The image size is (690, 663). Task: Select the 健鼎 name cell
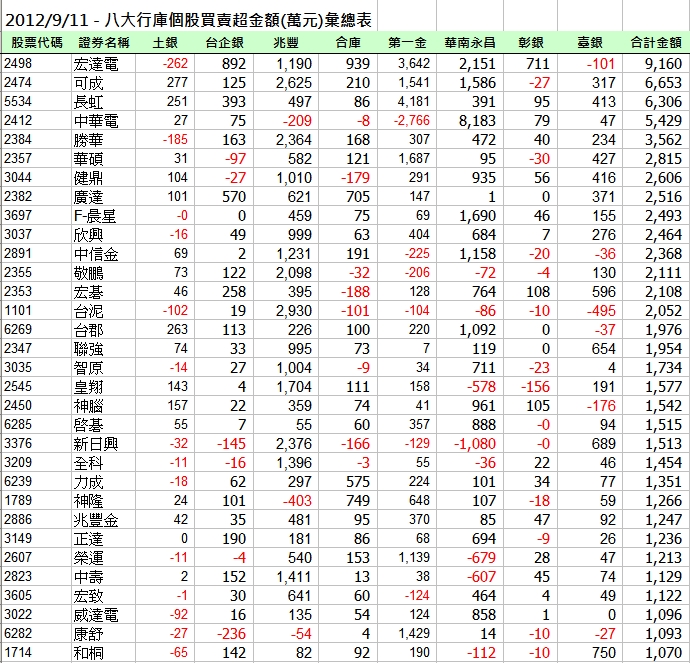88,178
